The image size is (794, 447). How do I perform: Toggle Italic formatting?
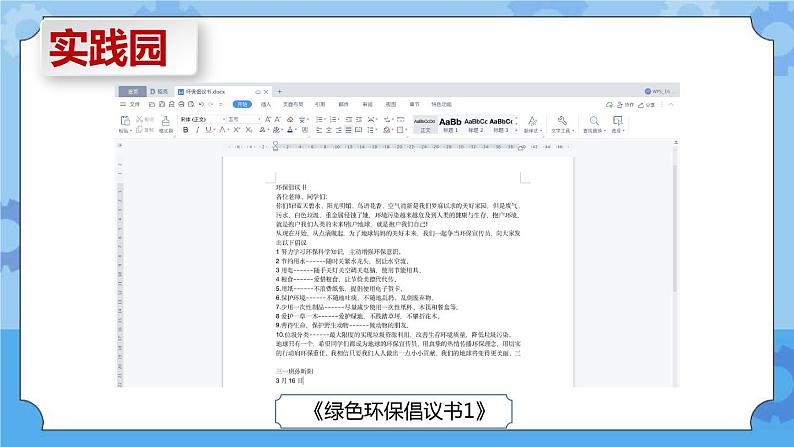click(x=197, y=130)
